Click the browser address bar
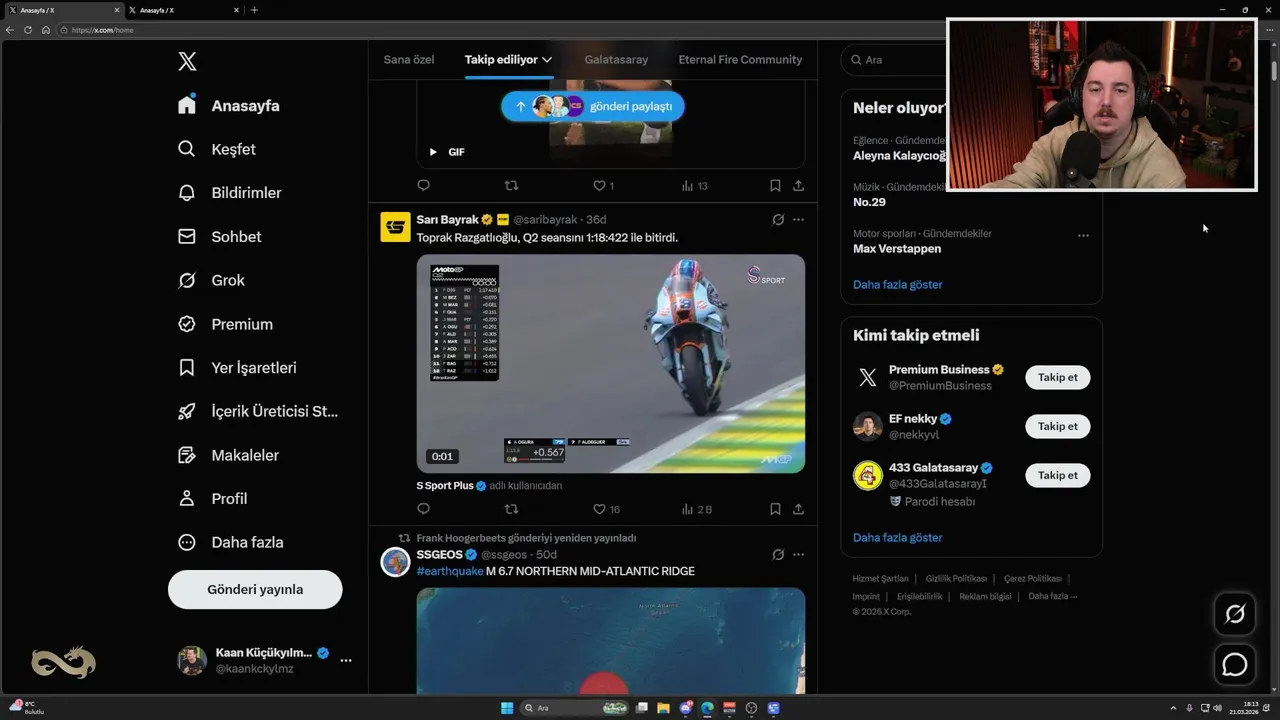1280x720 pixels. click(500, 30)
